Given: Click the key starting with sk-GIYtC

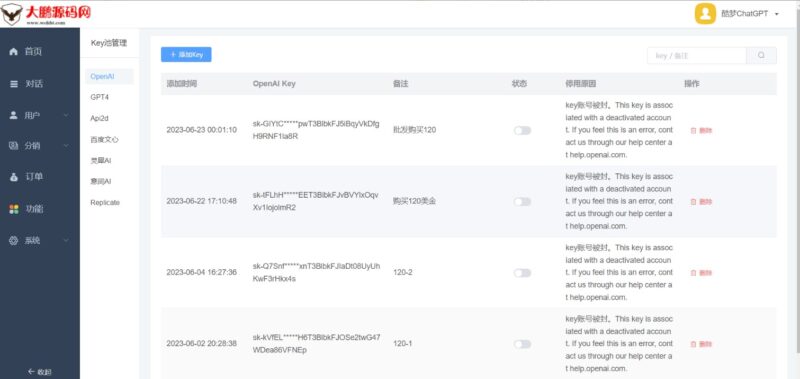Looking at the screenshot, I should (316, 130).
